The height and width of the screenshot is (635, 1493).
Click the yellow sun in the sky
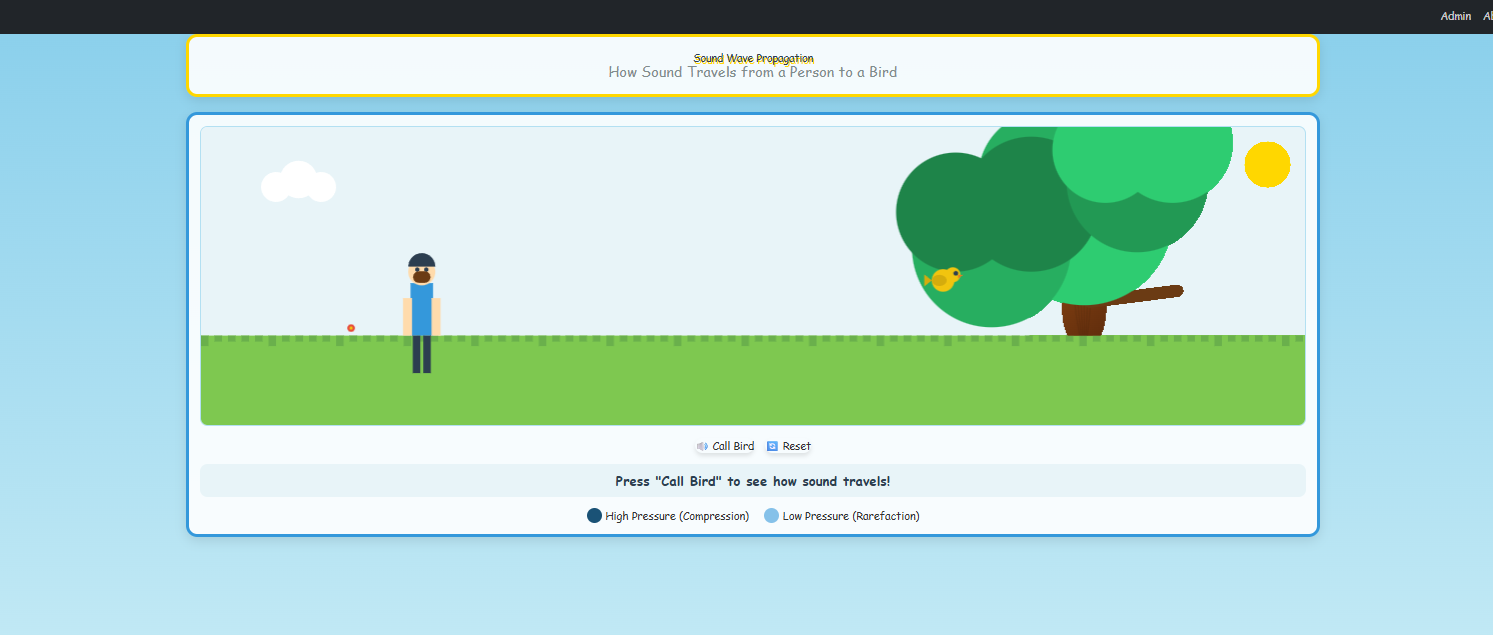point(1267,164)
